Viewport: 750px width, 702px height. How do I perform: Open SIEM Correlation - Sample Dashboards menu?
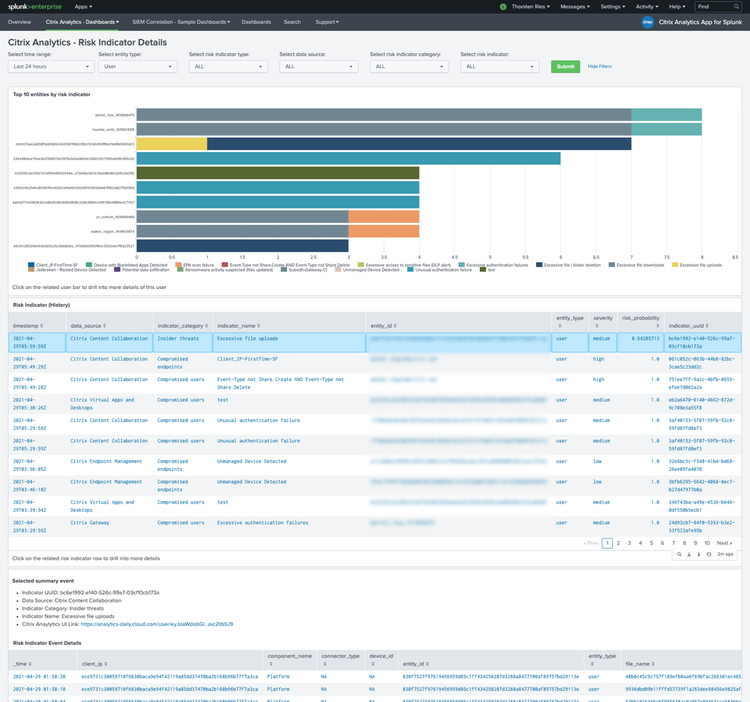181,22
